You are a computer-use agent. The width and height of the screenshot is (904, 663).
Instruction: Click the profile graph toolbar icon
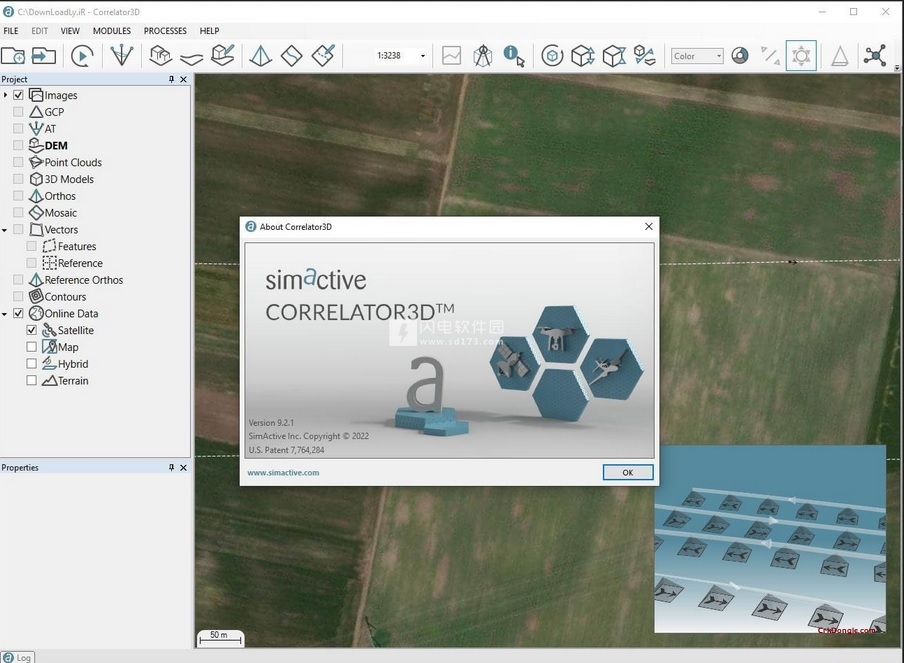coord(451,56)
